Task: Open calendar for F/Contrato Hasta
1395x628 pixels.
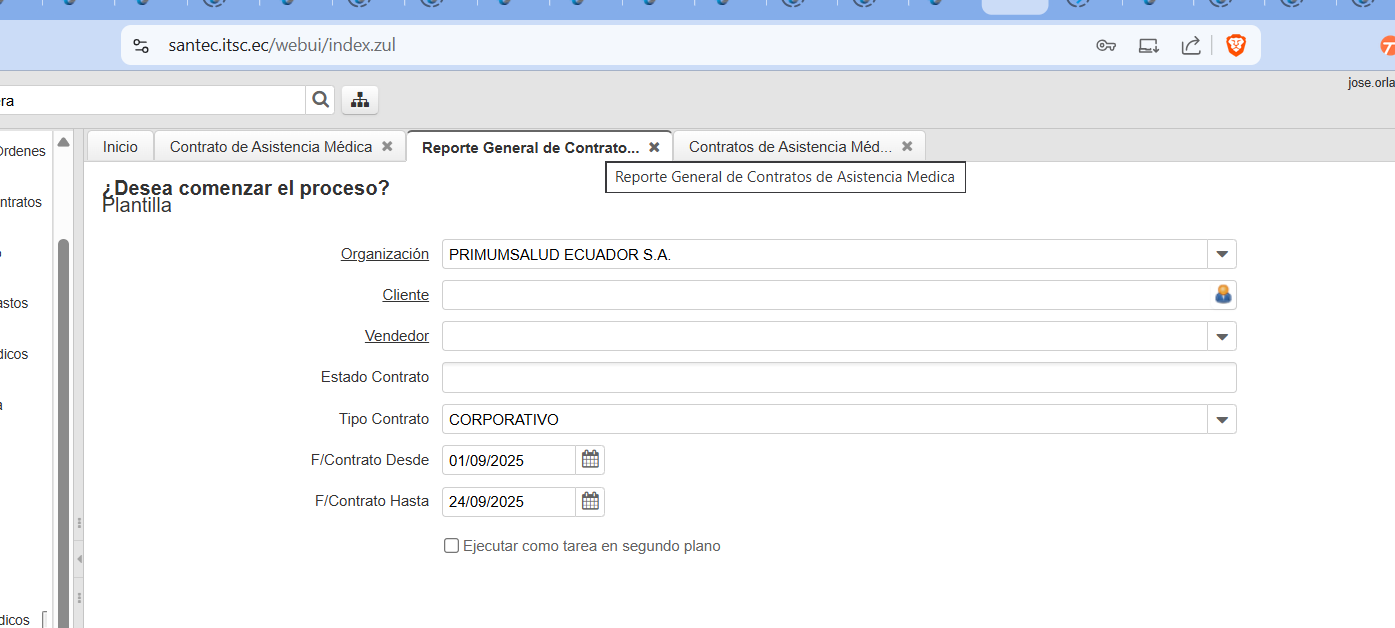Action: click(x=590, y=502)
